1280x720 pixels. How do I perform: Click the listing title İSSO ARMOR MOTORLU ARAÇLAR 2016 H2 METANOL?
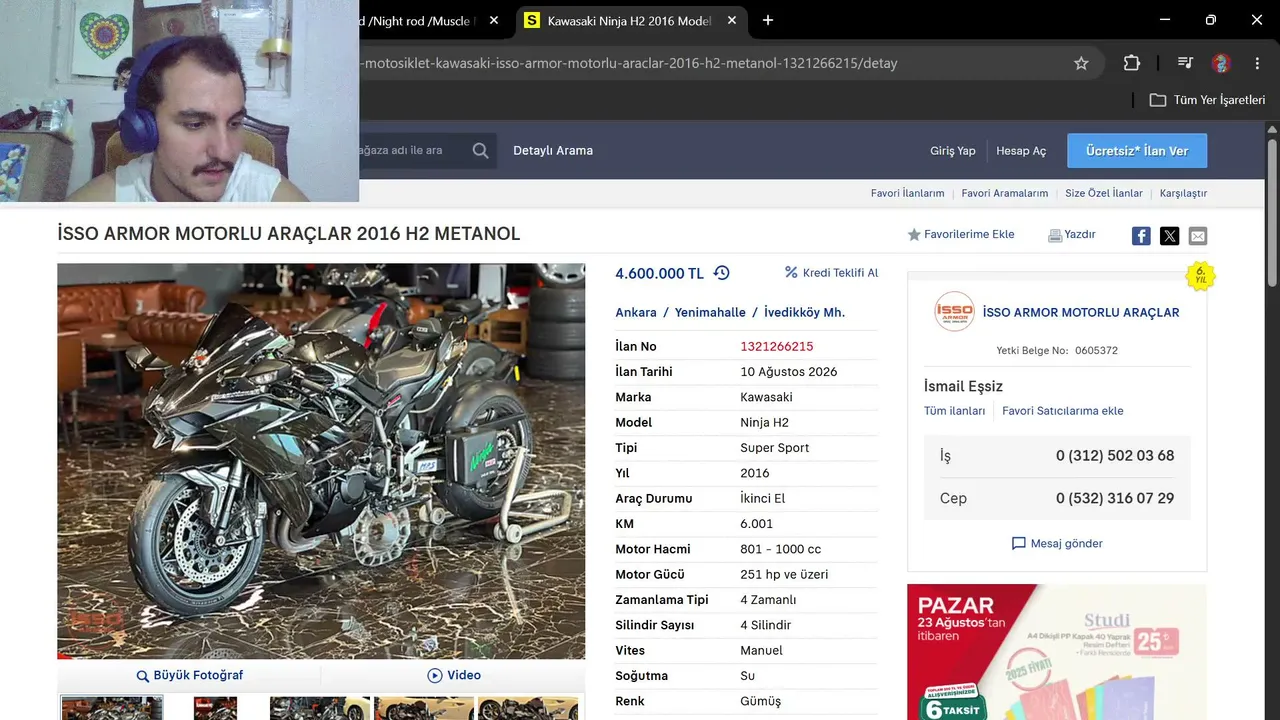[x=289, y=234]
